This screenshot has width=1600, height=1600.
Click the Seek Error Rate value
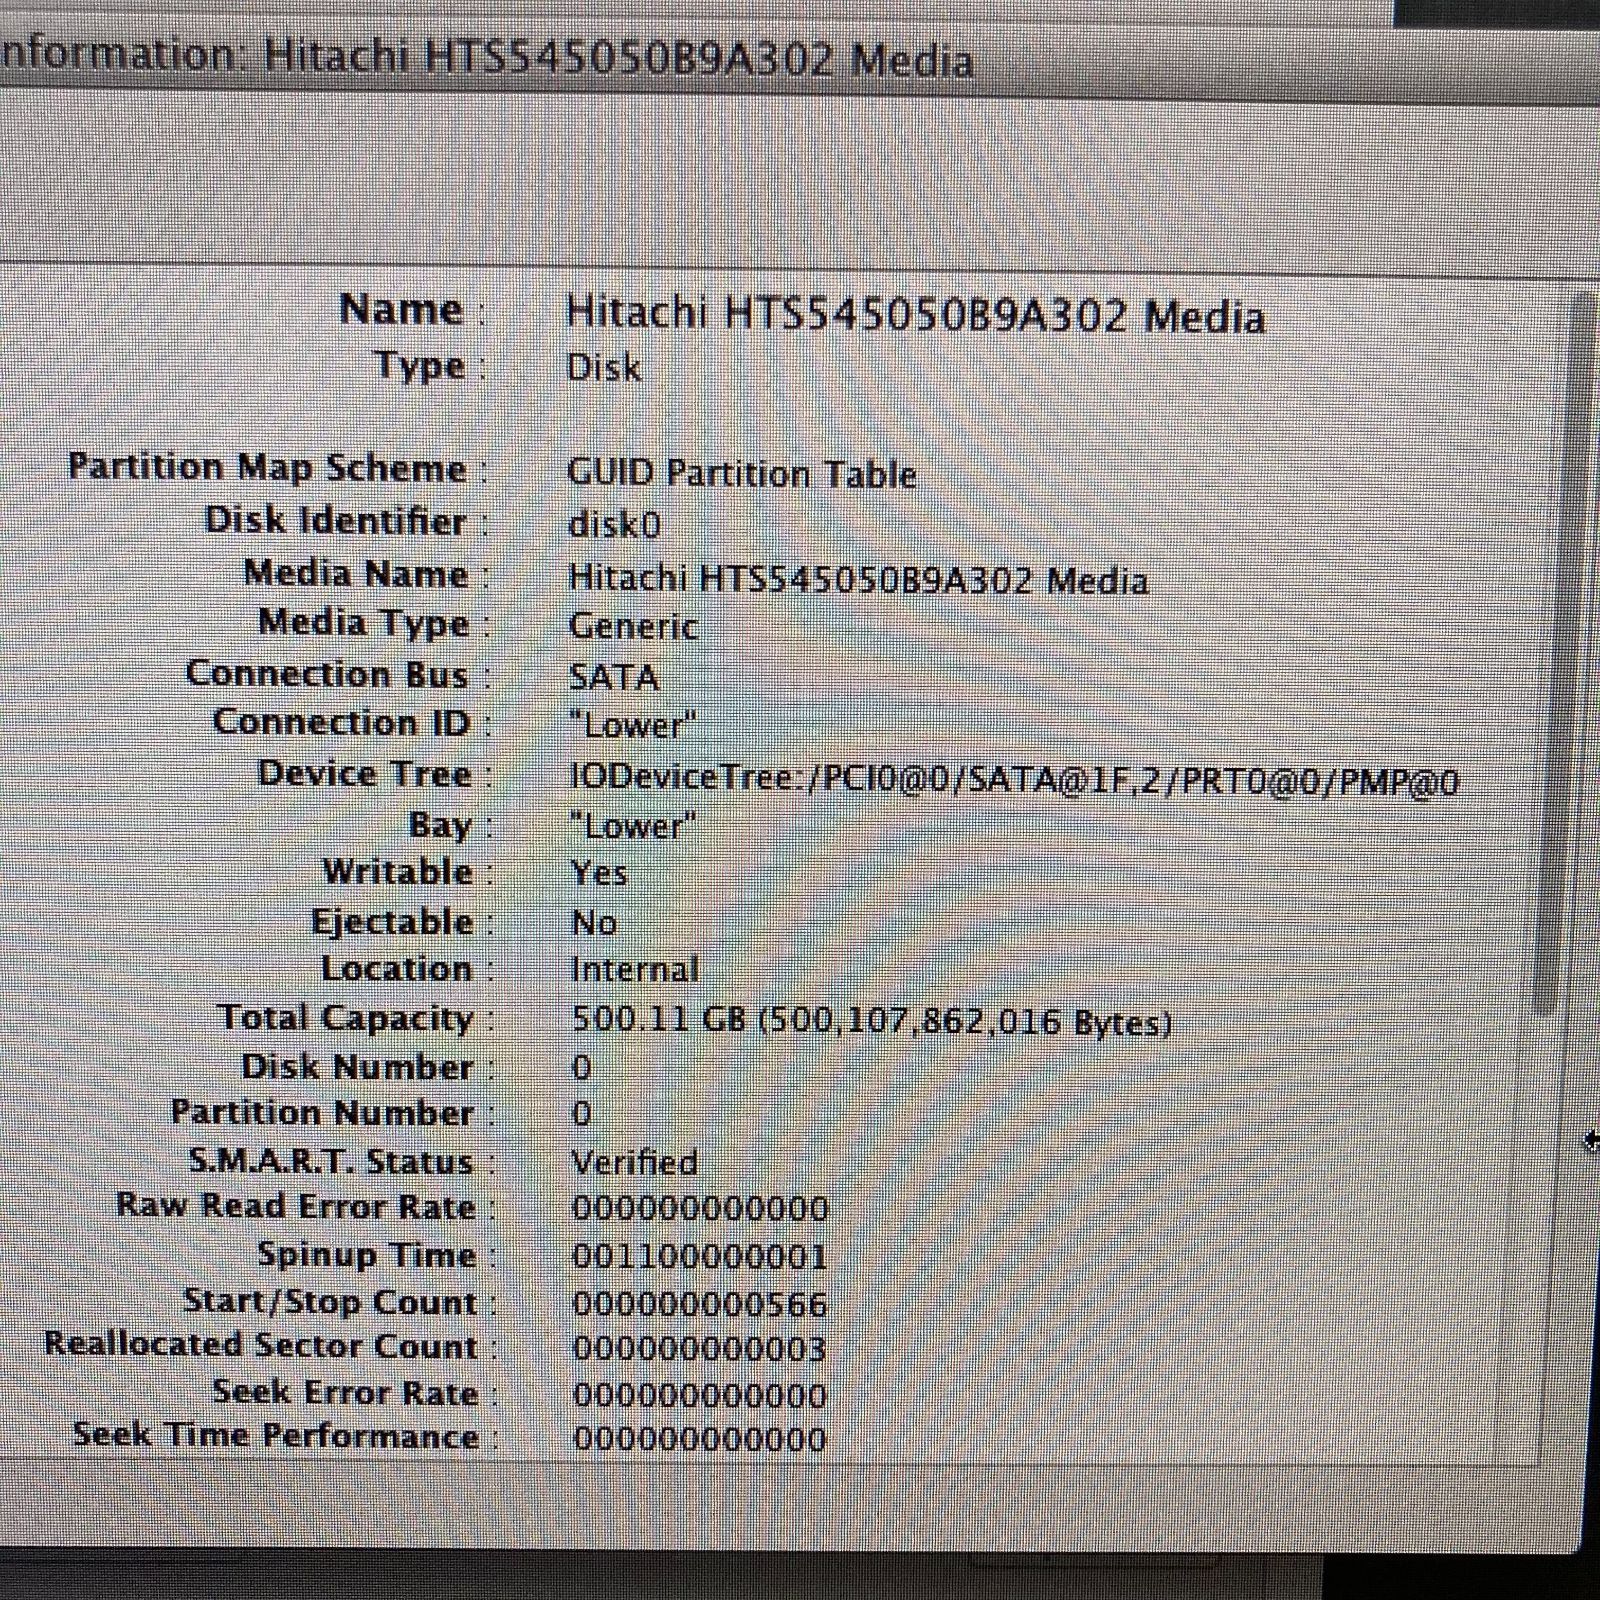tap(699, 1395)
